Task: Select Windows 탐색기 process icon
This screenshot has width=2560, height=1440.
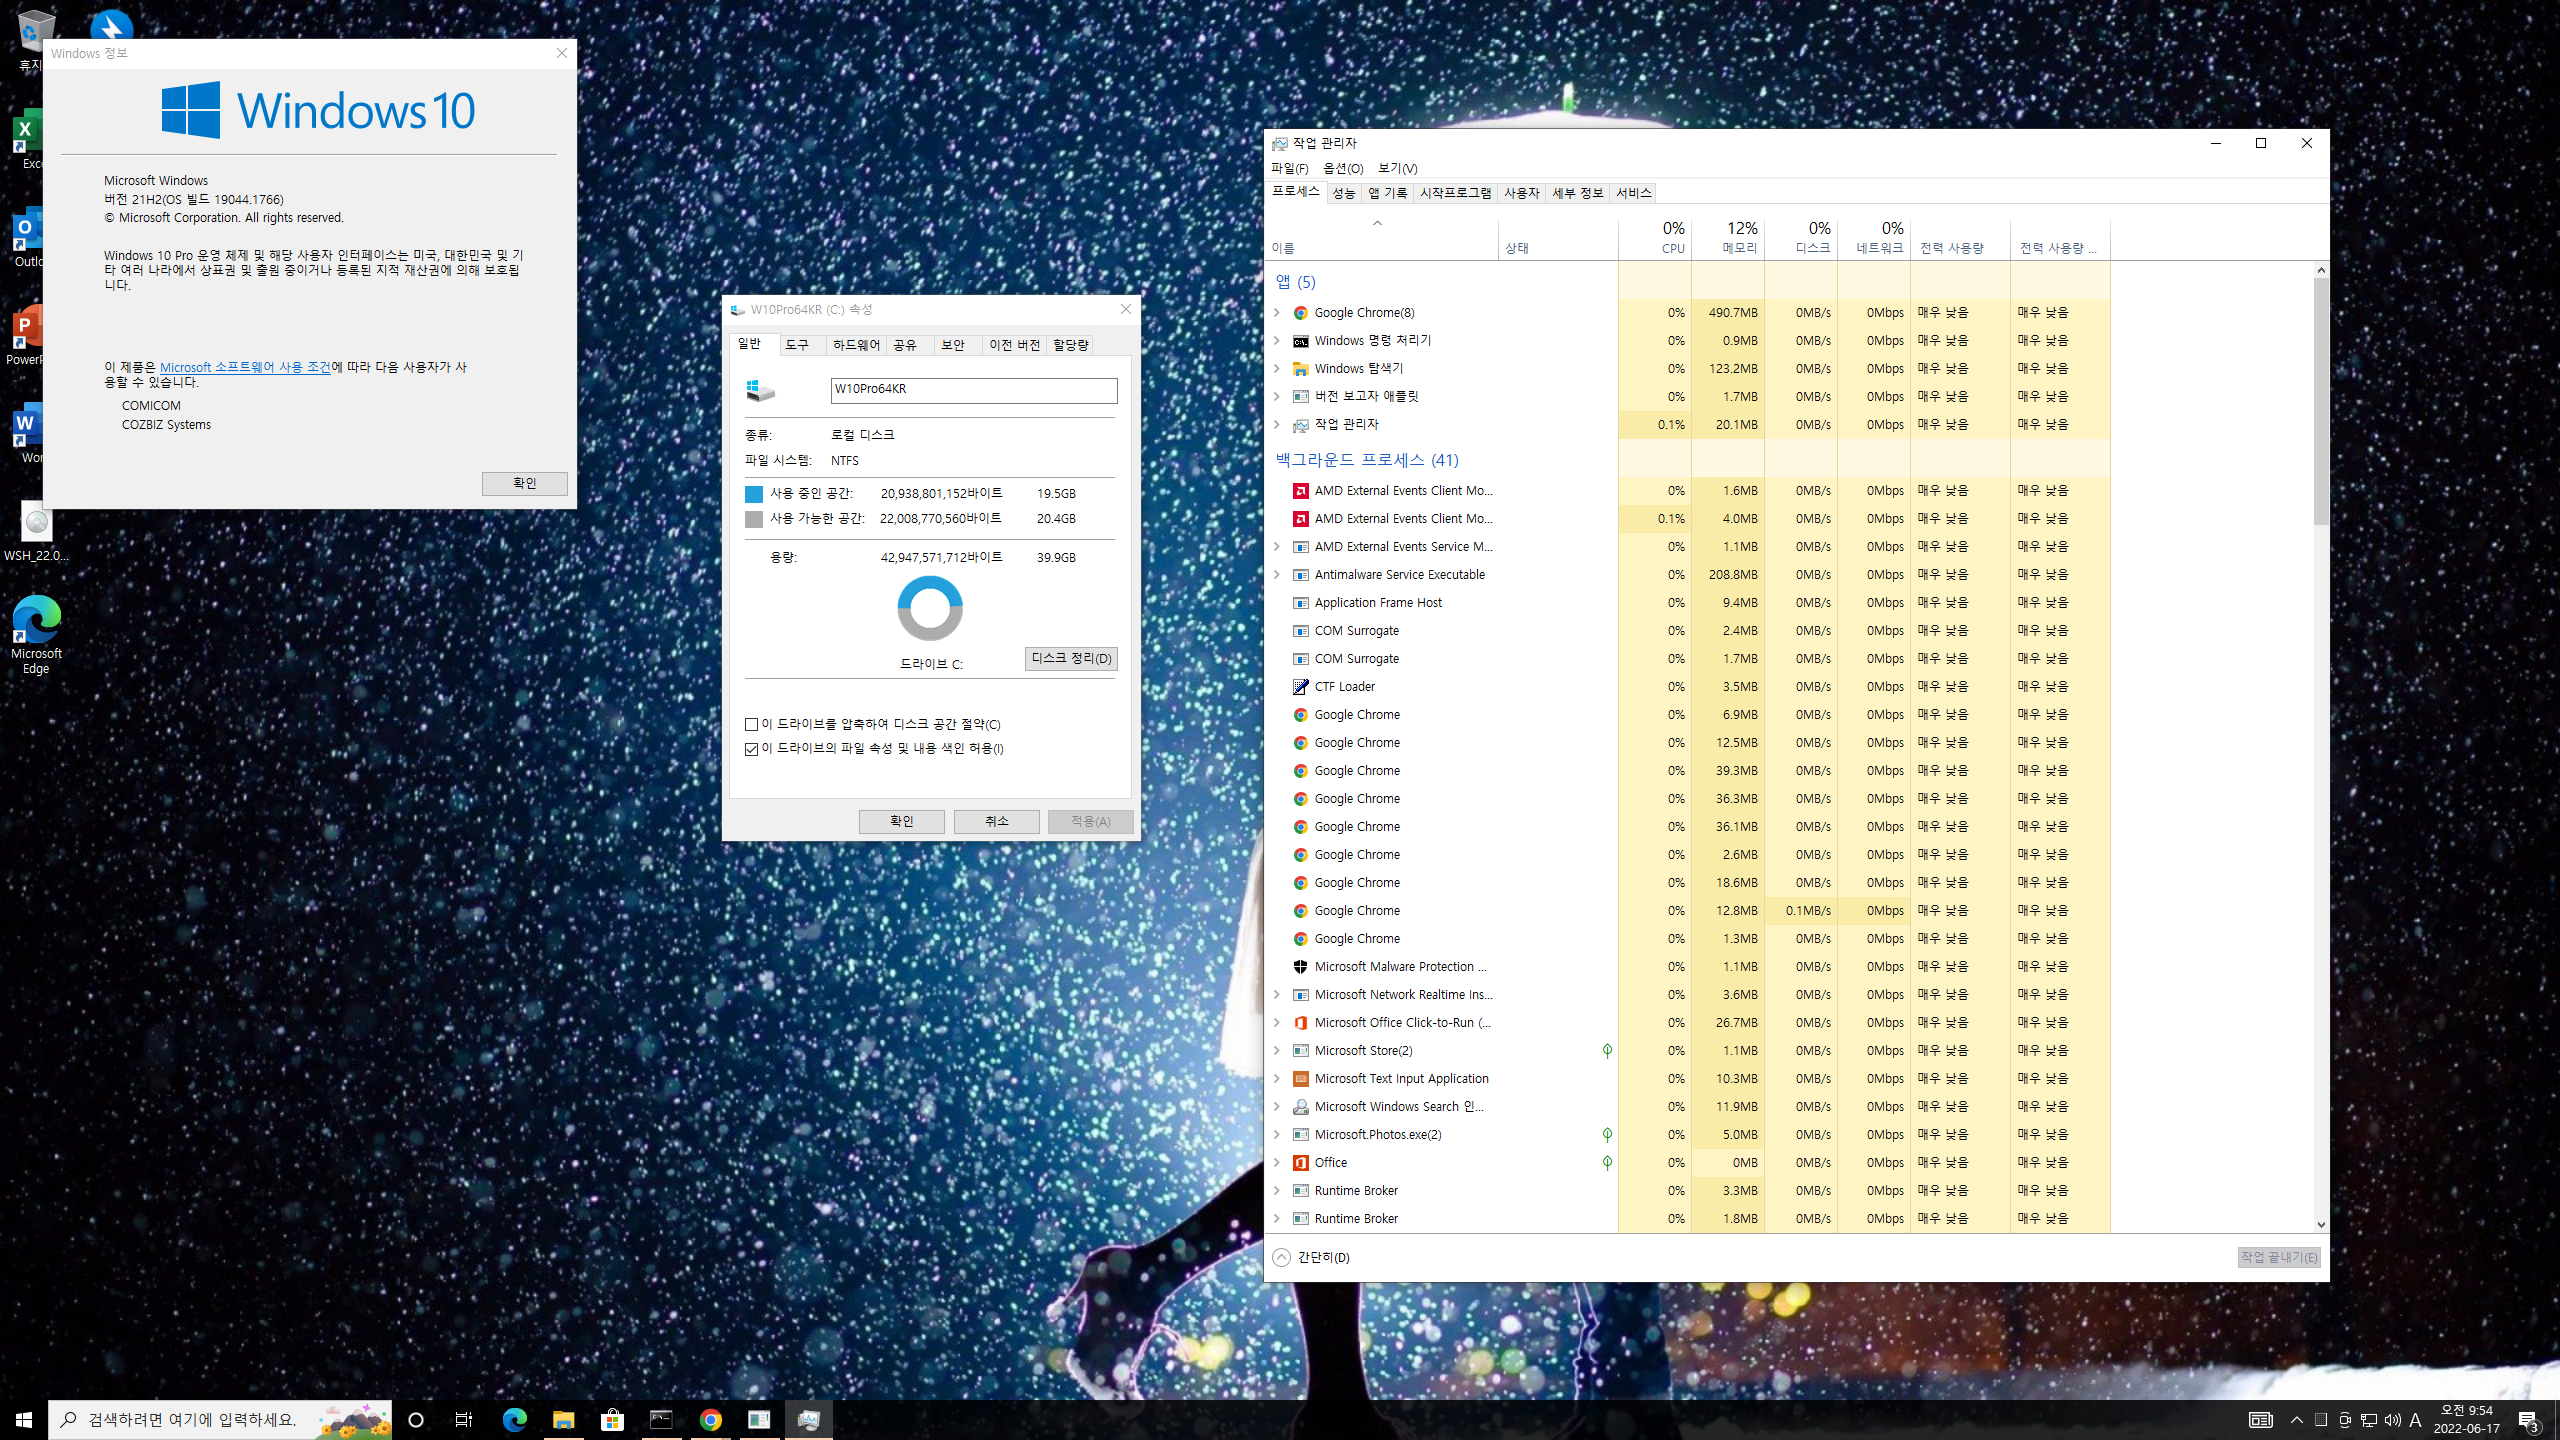Action: [x=1300, y=369]
